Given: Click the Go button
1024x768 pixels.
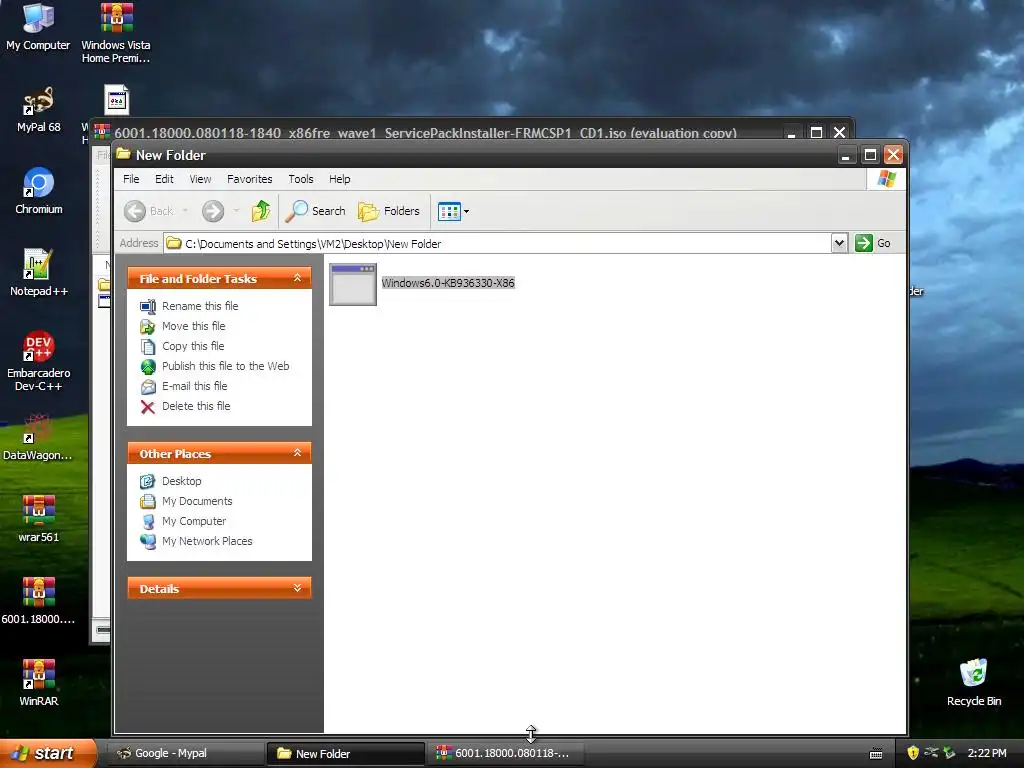Looking at the screenshot, I should [x=873, y=243].
